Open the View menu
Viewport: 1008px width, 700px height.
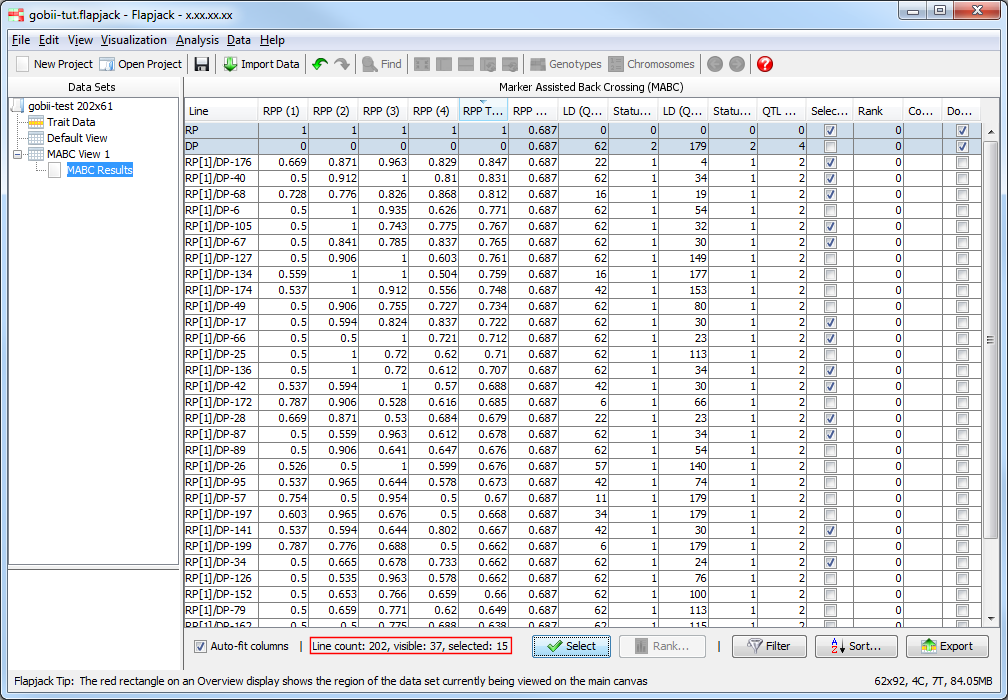point(80,40)
